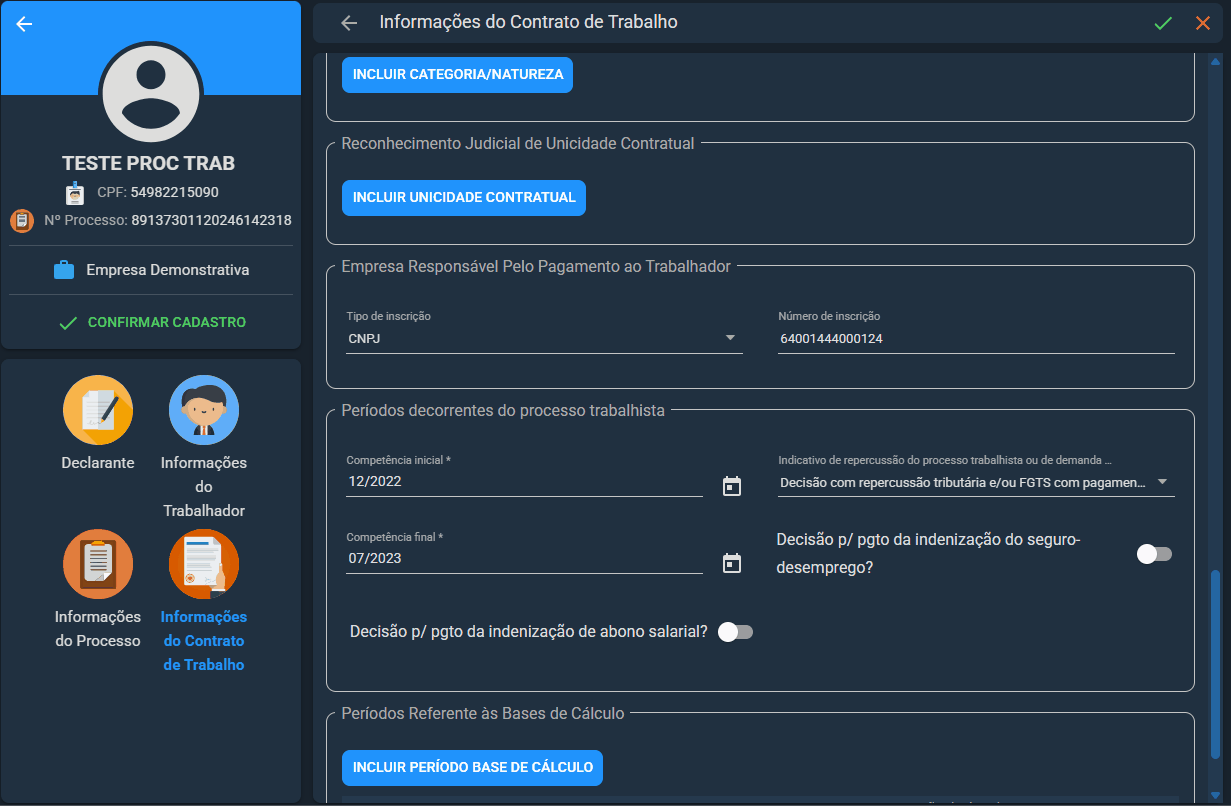This screenshot has height=806, width=1231.
Task: Toggle seguro-desemprego indemnity decision switch
Action: pyautogui.click(x=1154, y=554)
